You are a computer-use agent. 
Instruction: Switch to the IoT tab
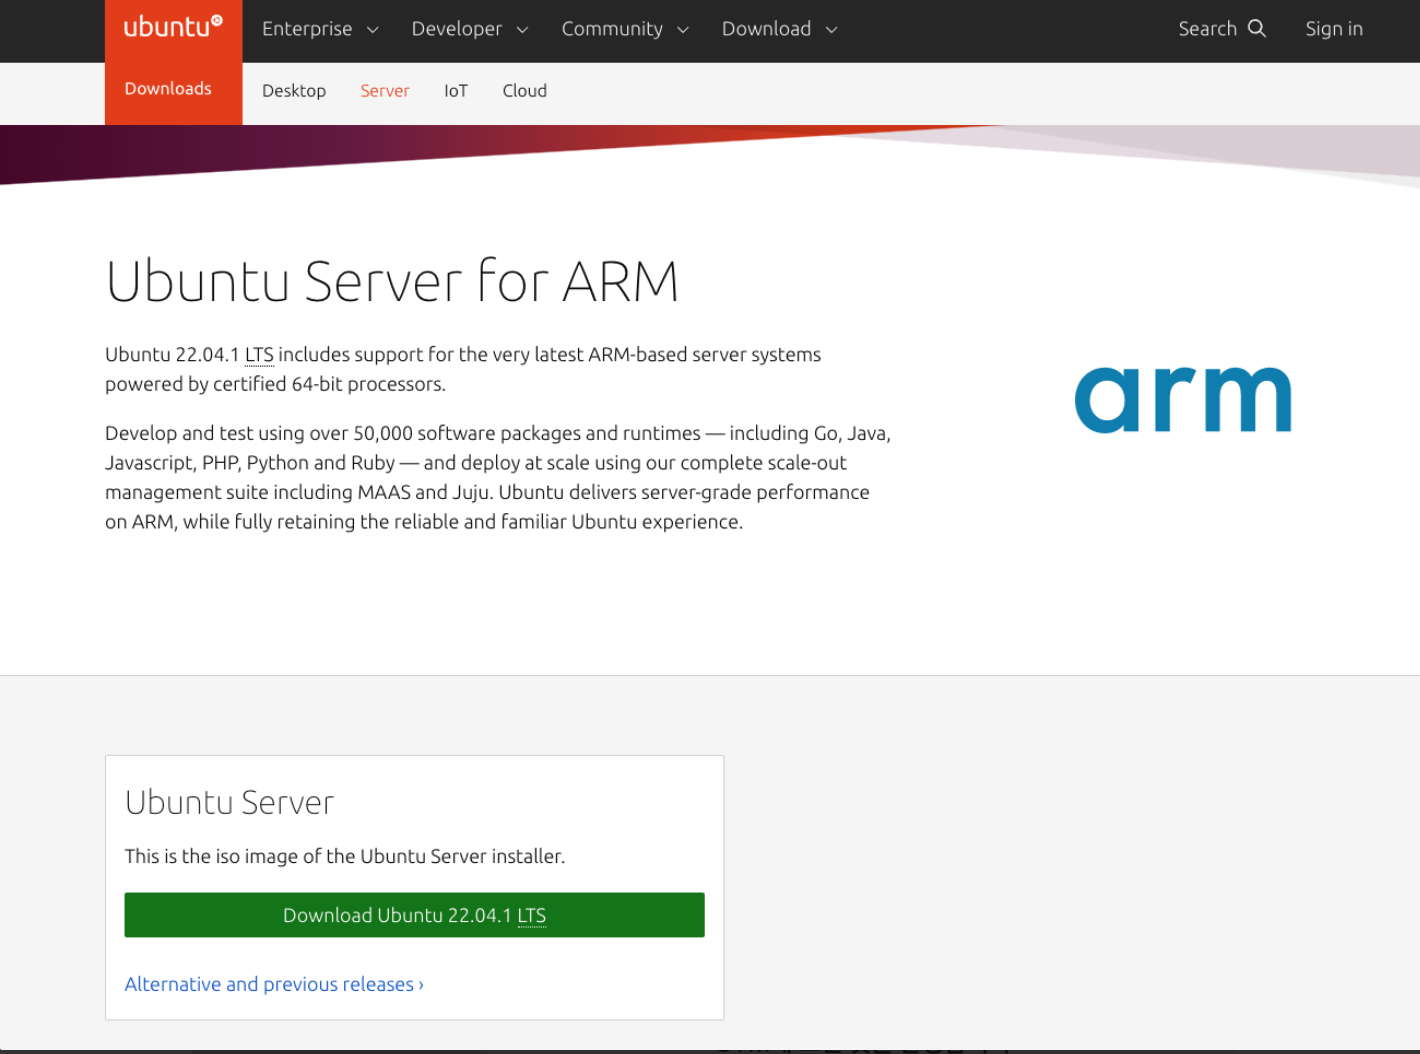(456, 91)
